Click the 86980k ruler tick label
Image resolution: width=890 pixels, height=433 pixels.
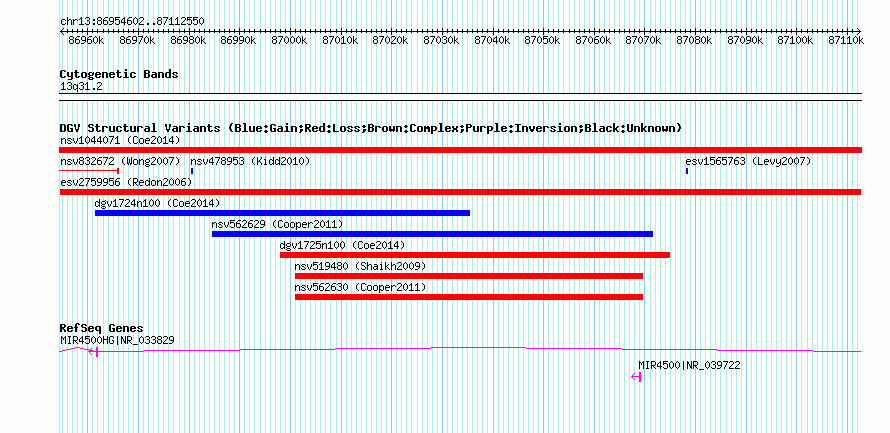click(188, 40)
